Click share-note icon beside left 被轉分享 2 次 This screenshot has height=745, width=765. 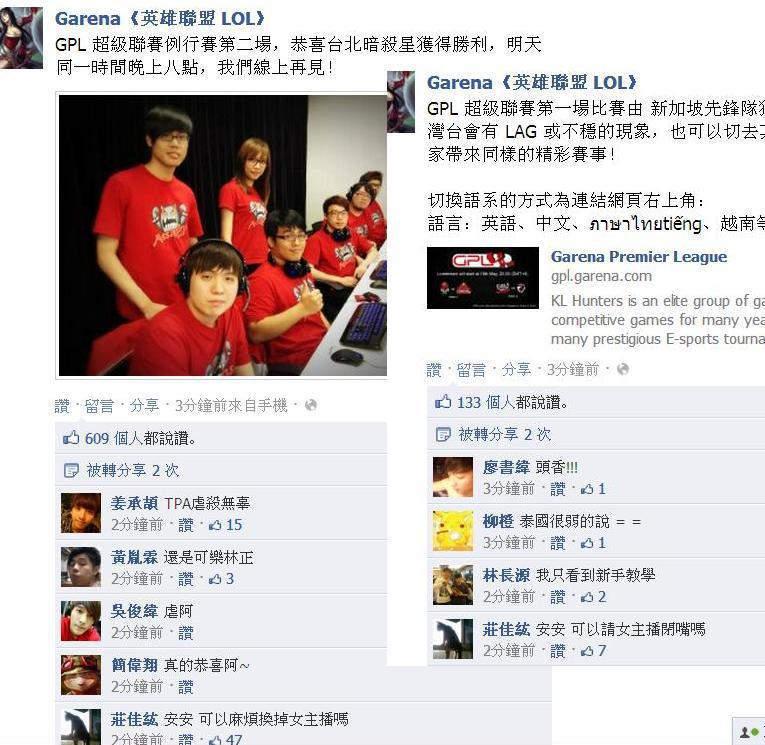tap(71, 470)
